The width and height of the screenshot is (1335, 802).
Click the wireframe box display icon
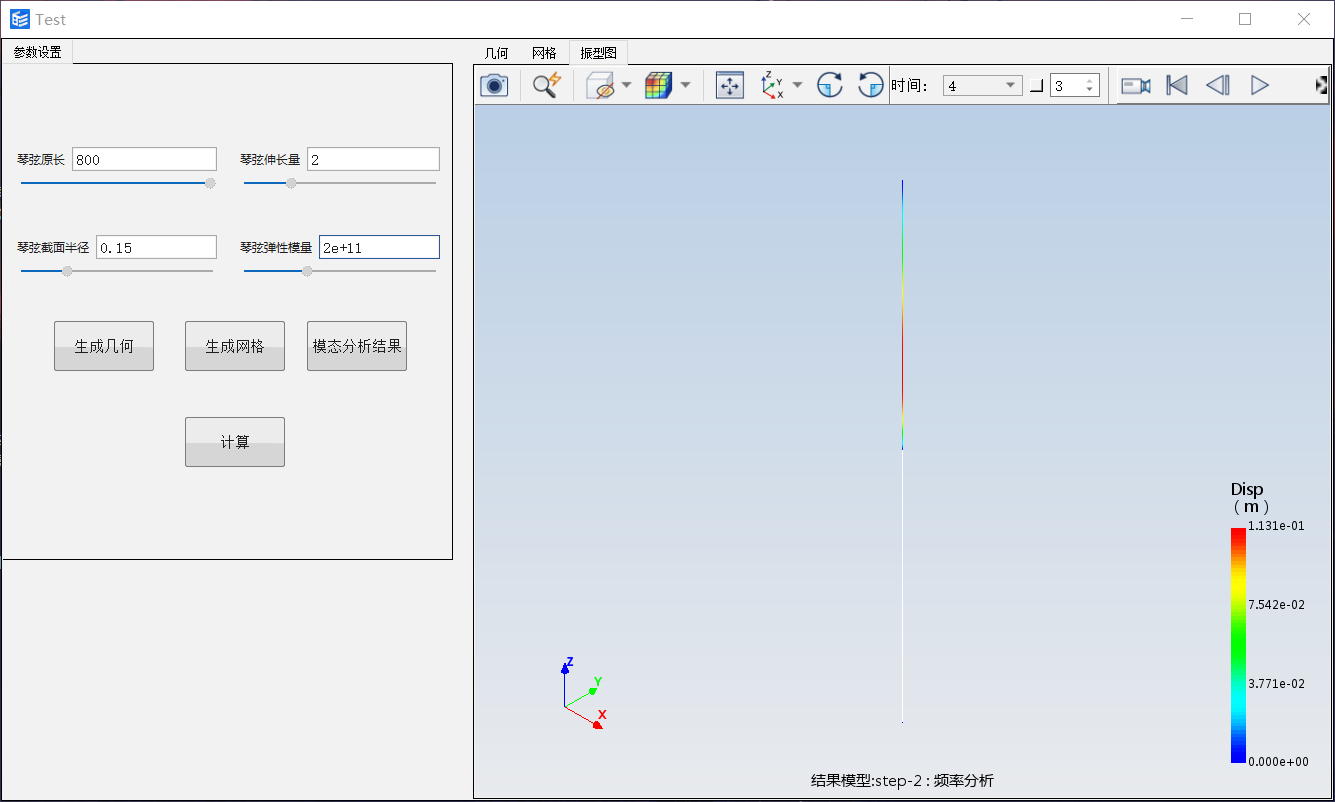click(600, 86)
